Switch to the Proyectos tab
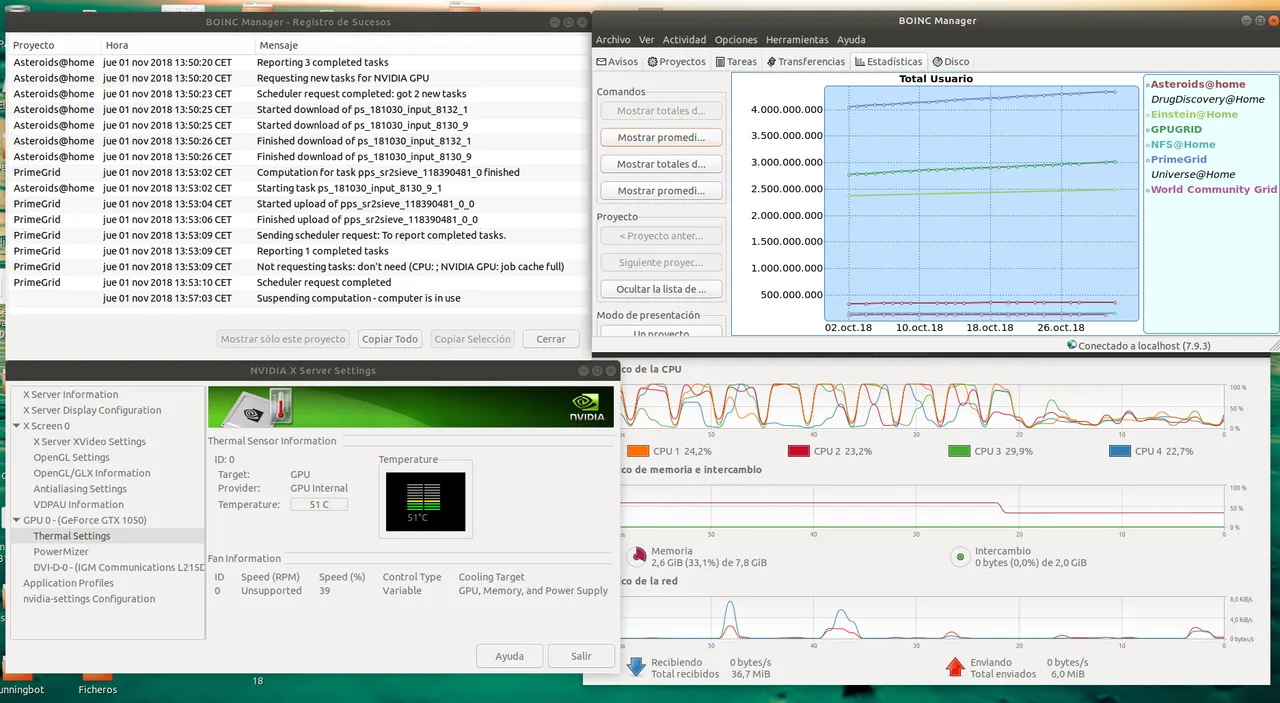The width and height of the screenshot is (1280, 703). point(677,62)
